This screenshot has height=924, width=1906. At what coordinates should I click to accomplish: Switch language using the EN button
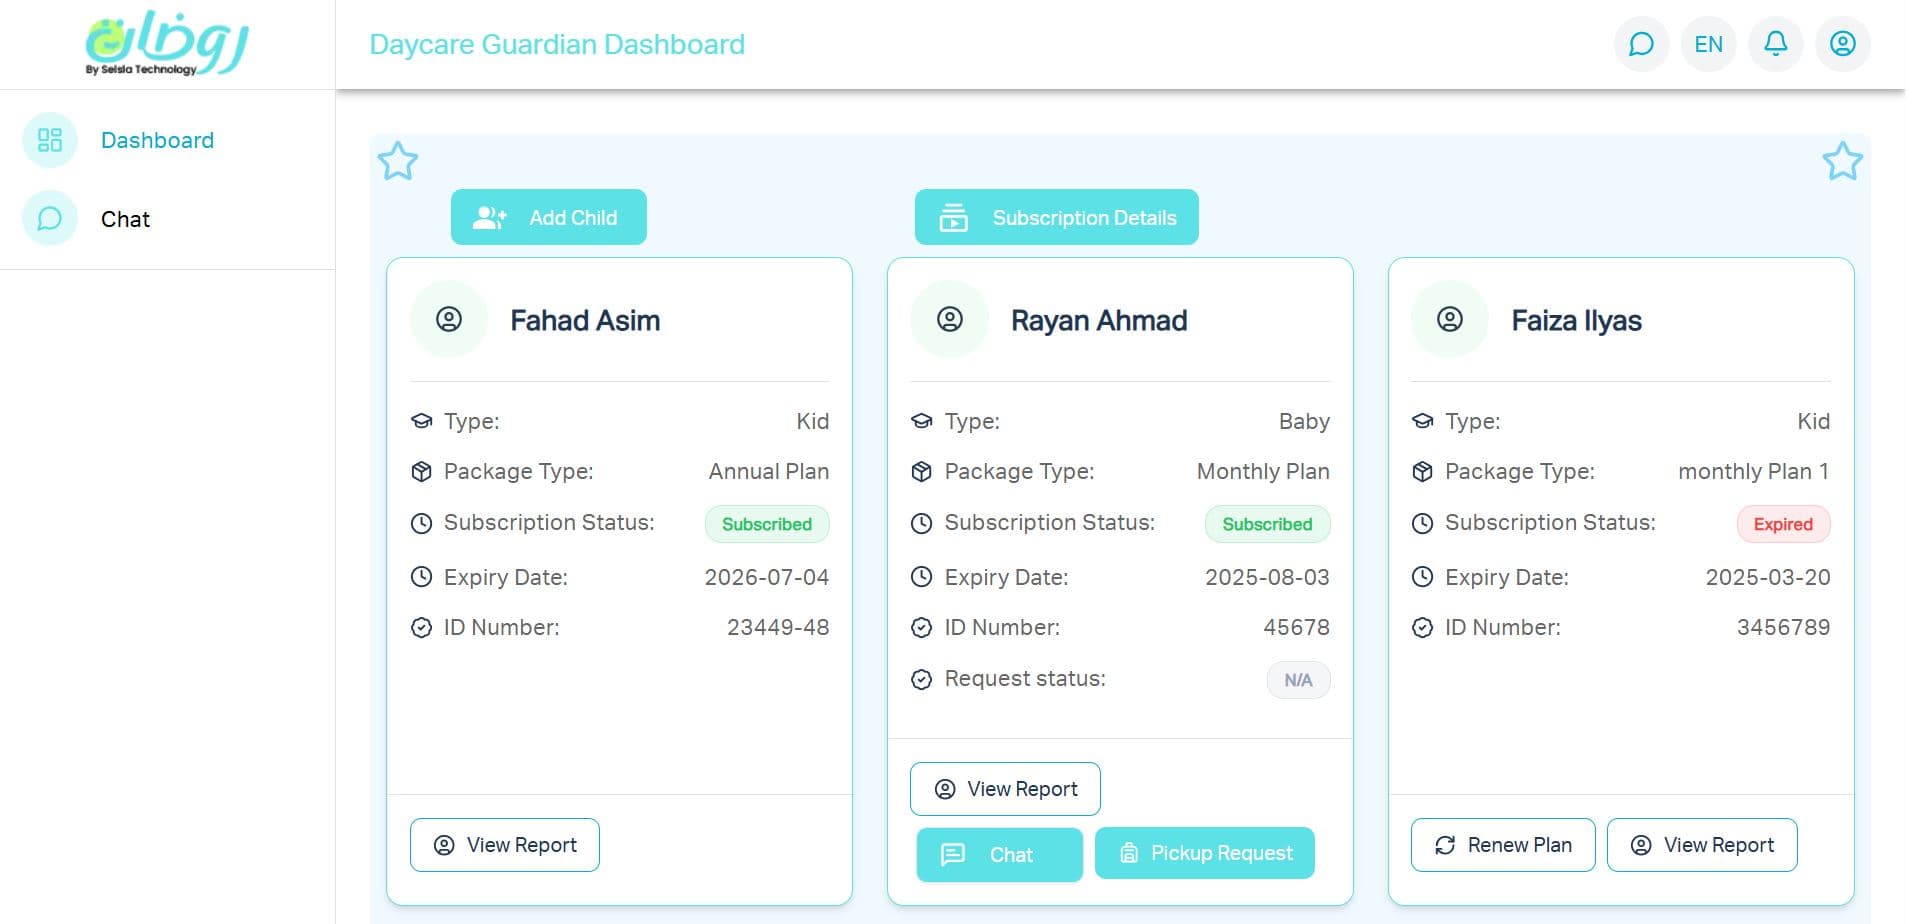click(1708, 44)
